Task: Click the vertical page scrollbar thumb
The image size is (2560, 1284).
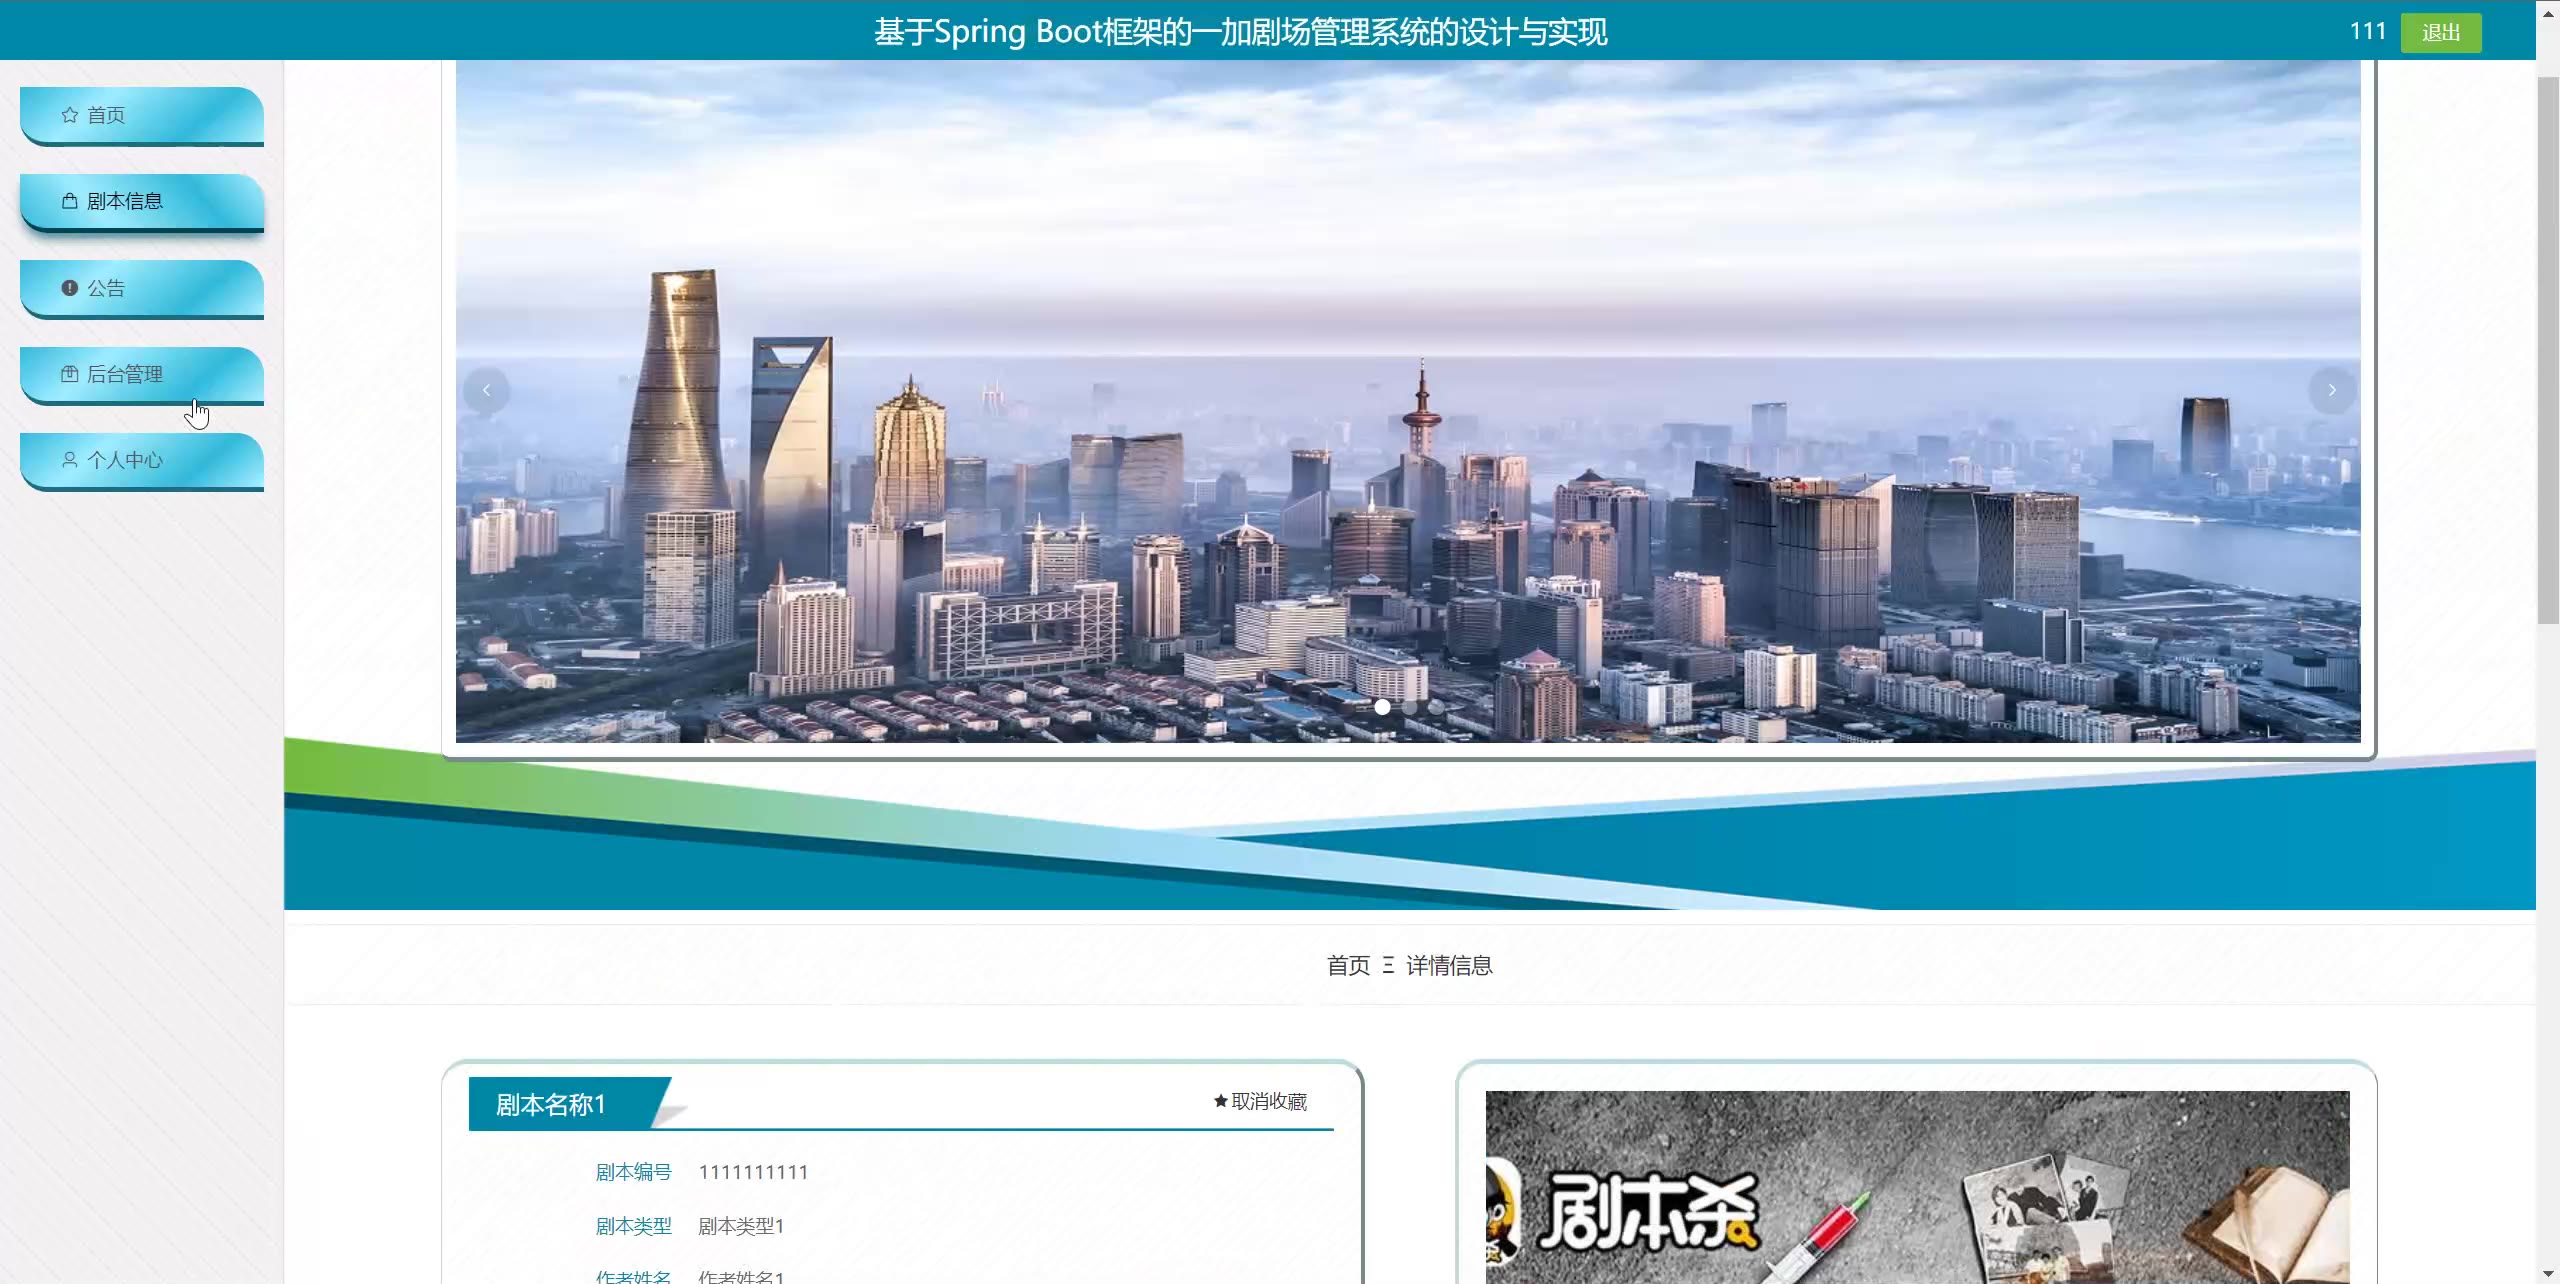Action: [x=2547, y=350]
